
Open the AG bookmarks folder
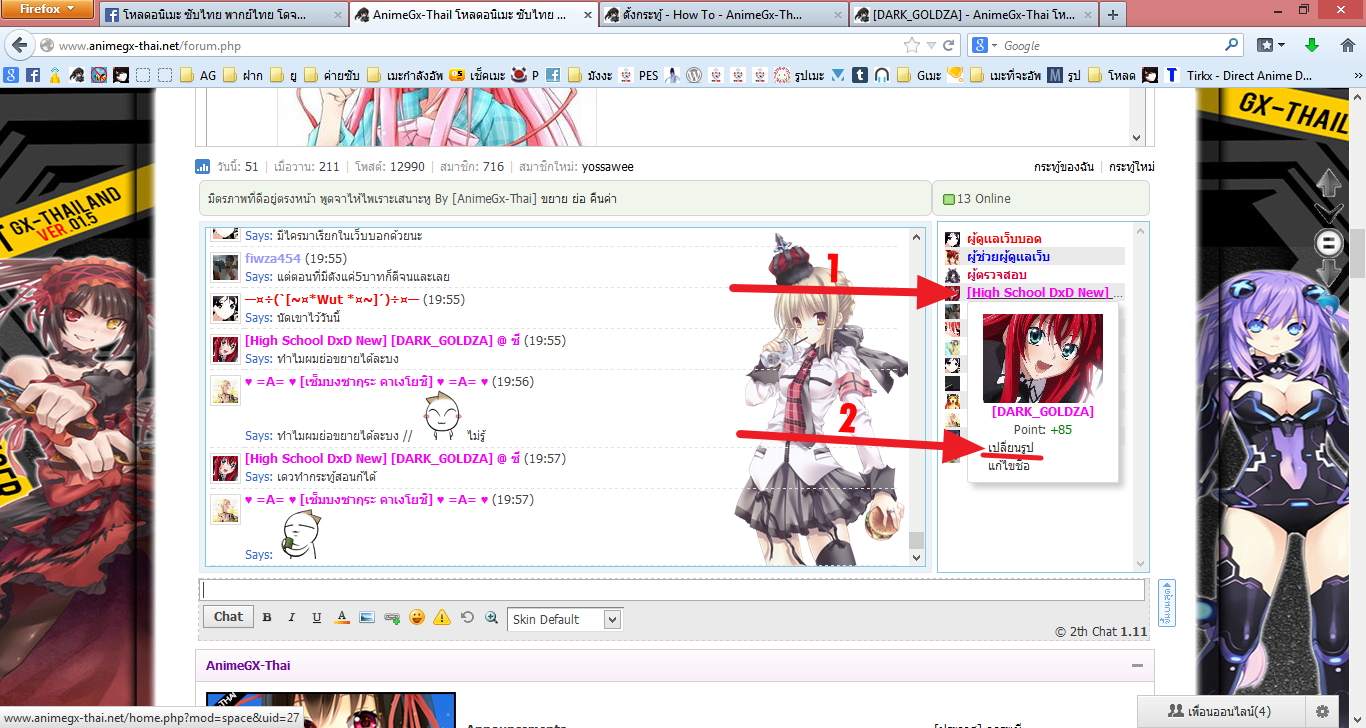[x=198, y=75]
